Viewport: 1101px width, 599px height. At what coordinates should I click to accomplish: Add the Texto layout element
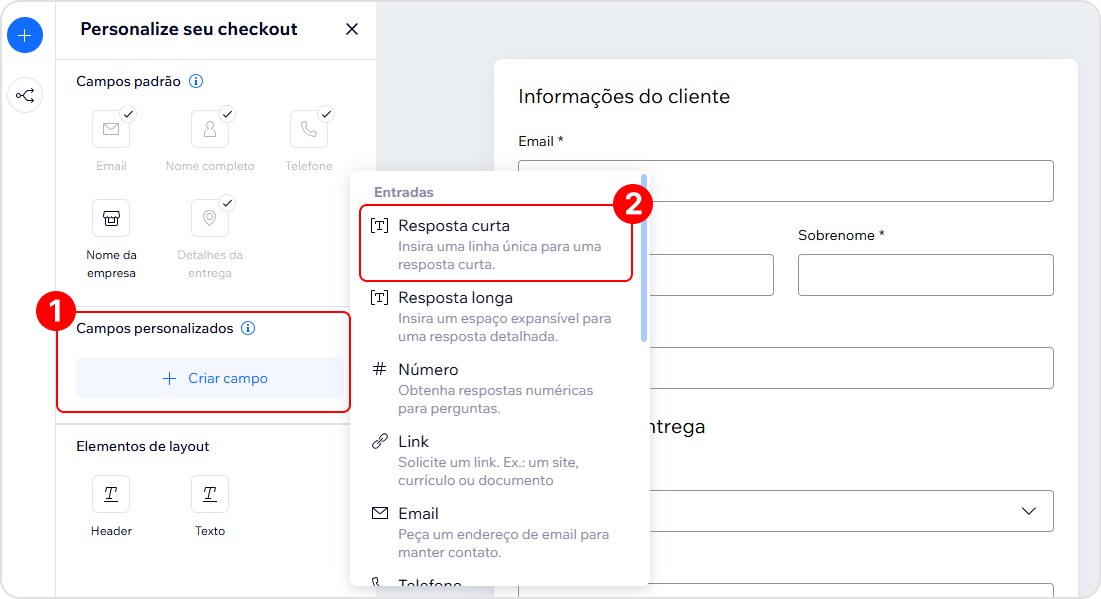pos(210,494)
